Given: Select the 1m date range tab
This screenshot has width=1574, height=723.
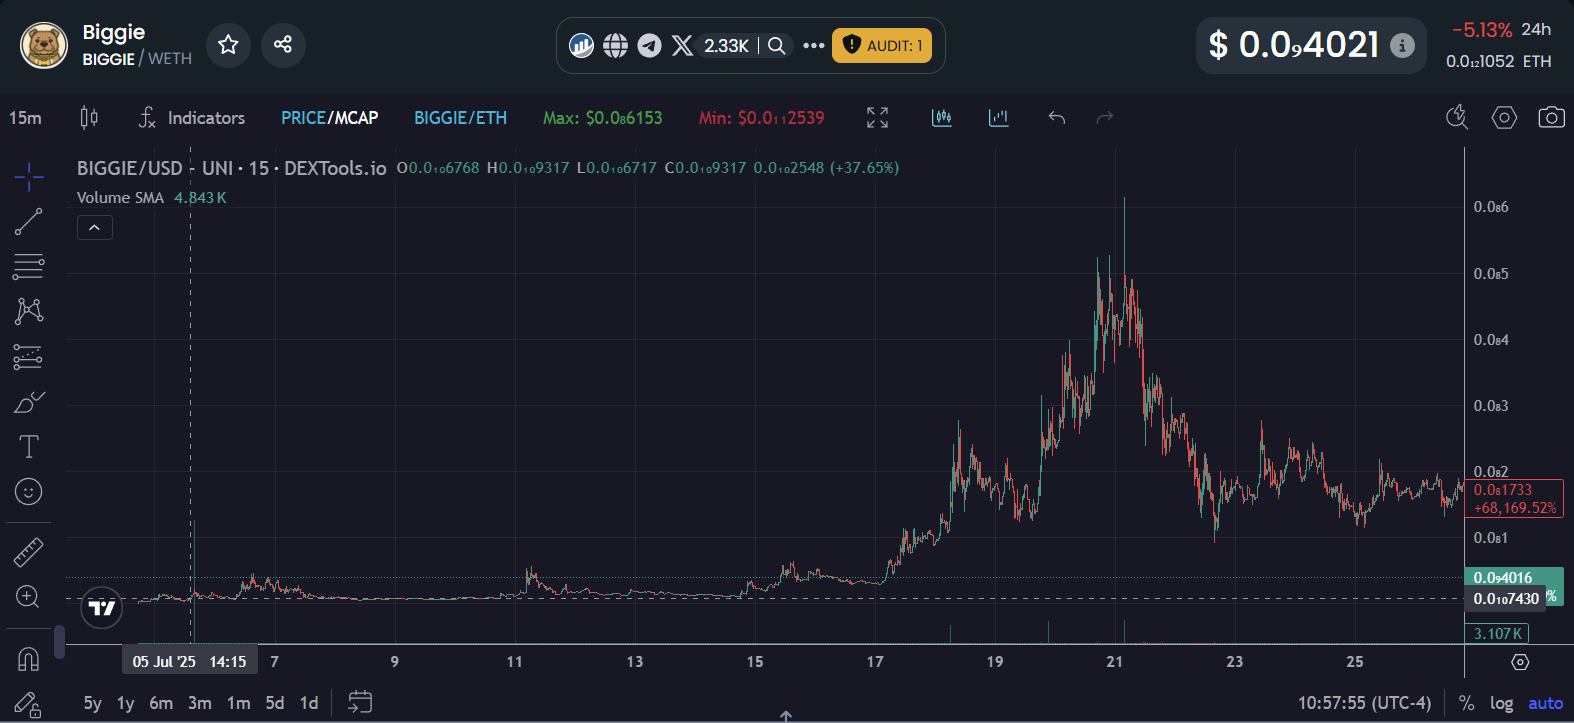Looking at the screenshot, I should click(x=238, y=703).
